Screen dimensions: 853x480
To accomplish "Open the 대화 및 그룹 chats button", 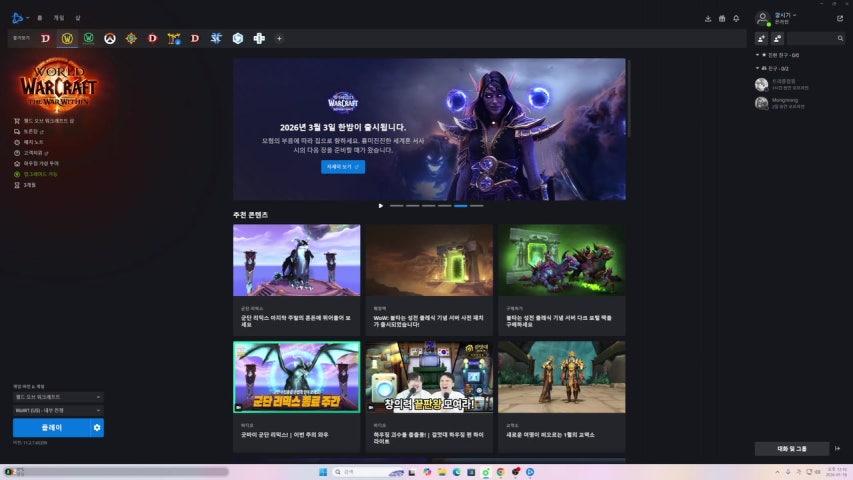I will coord(792,449).
